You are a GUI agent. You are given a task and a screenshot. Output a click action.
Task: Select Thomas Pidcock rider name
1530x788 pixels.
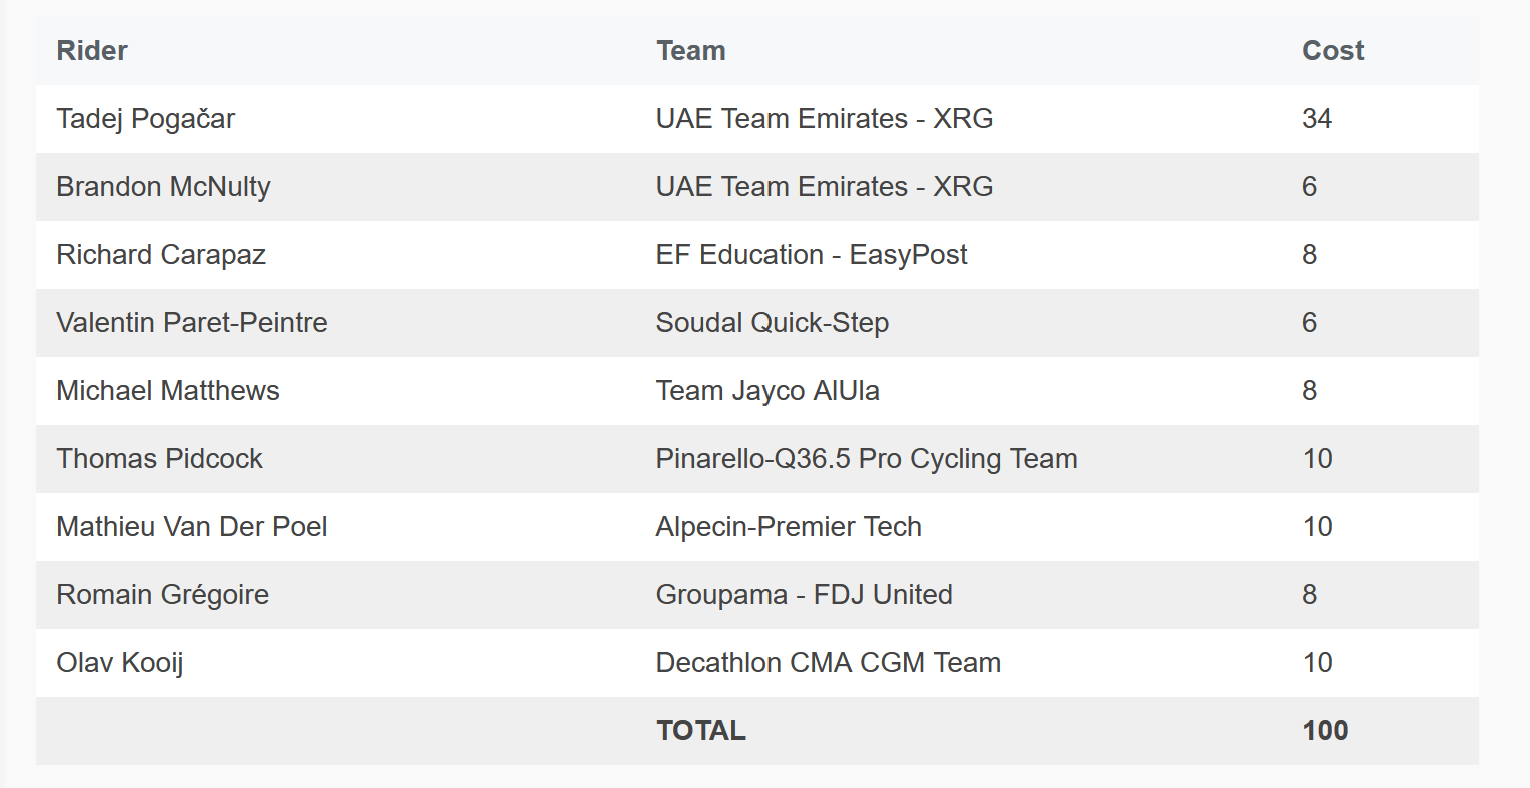point(160,459)
